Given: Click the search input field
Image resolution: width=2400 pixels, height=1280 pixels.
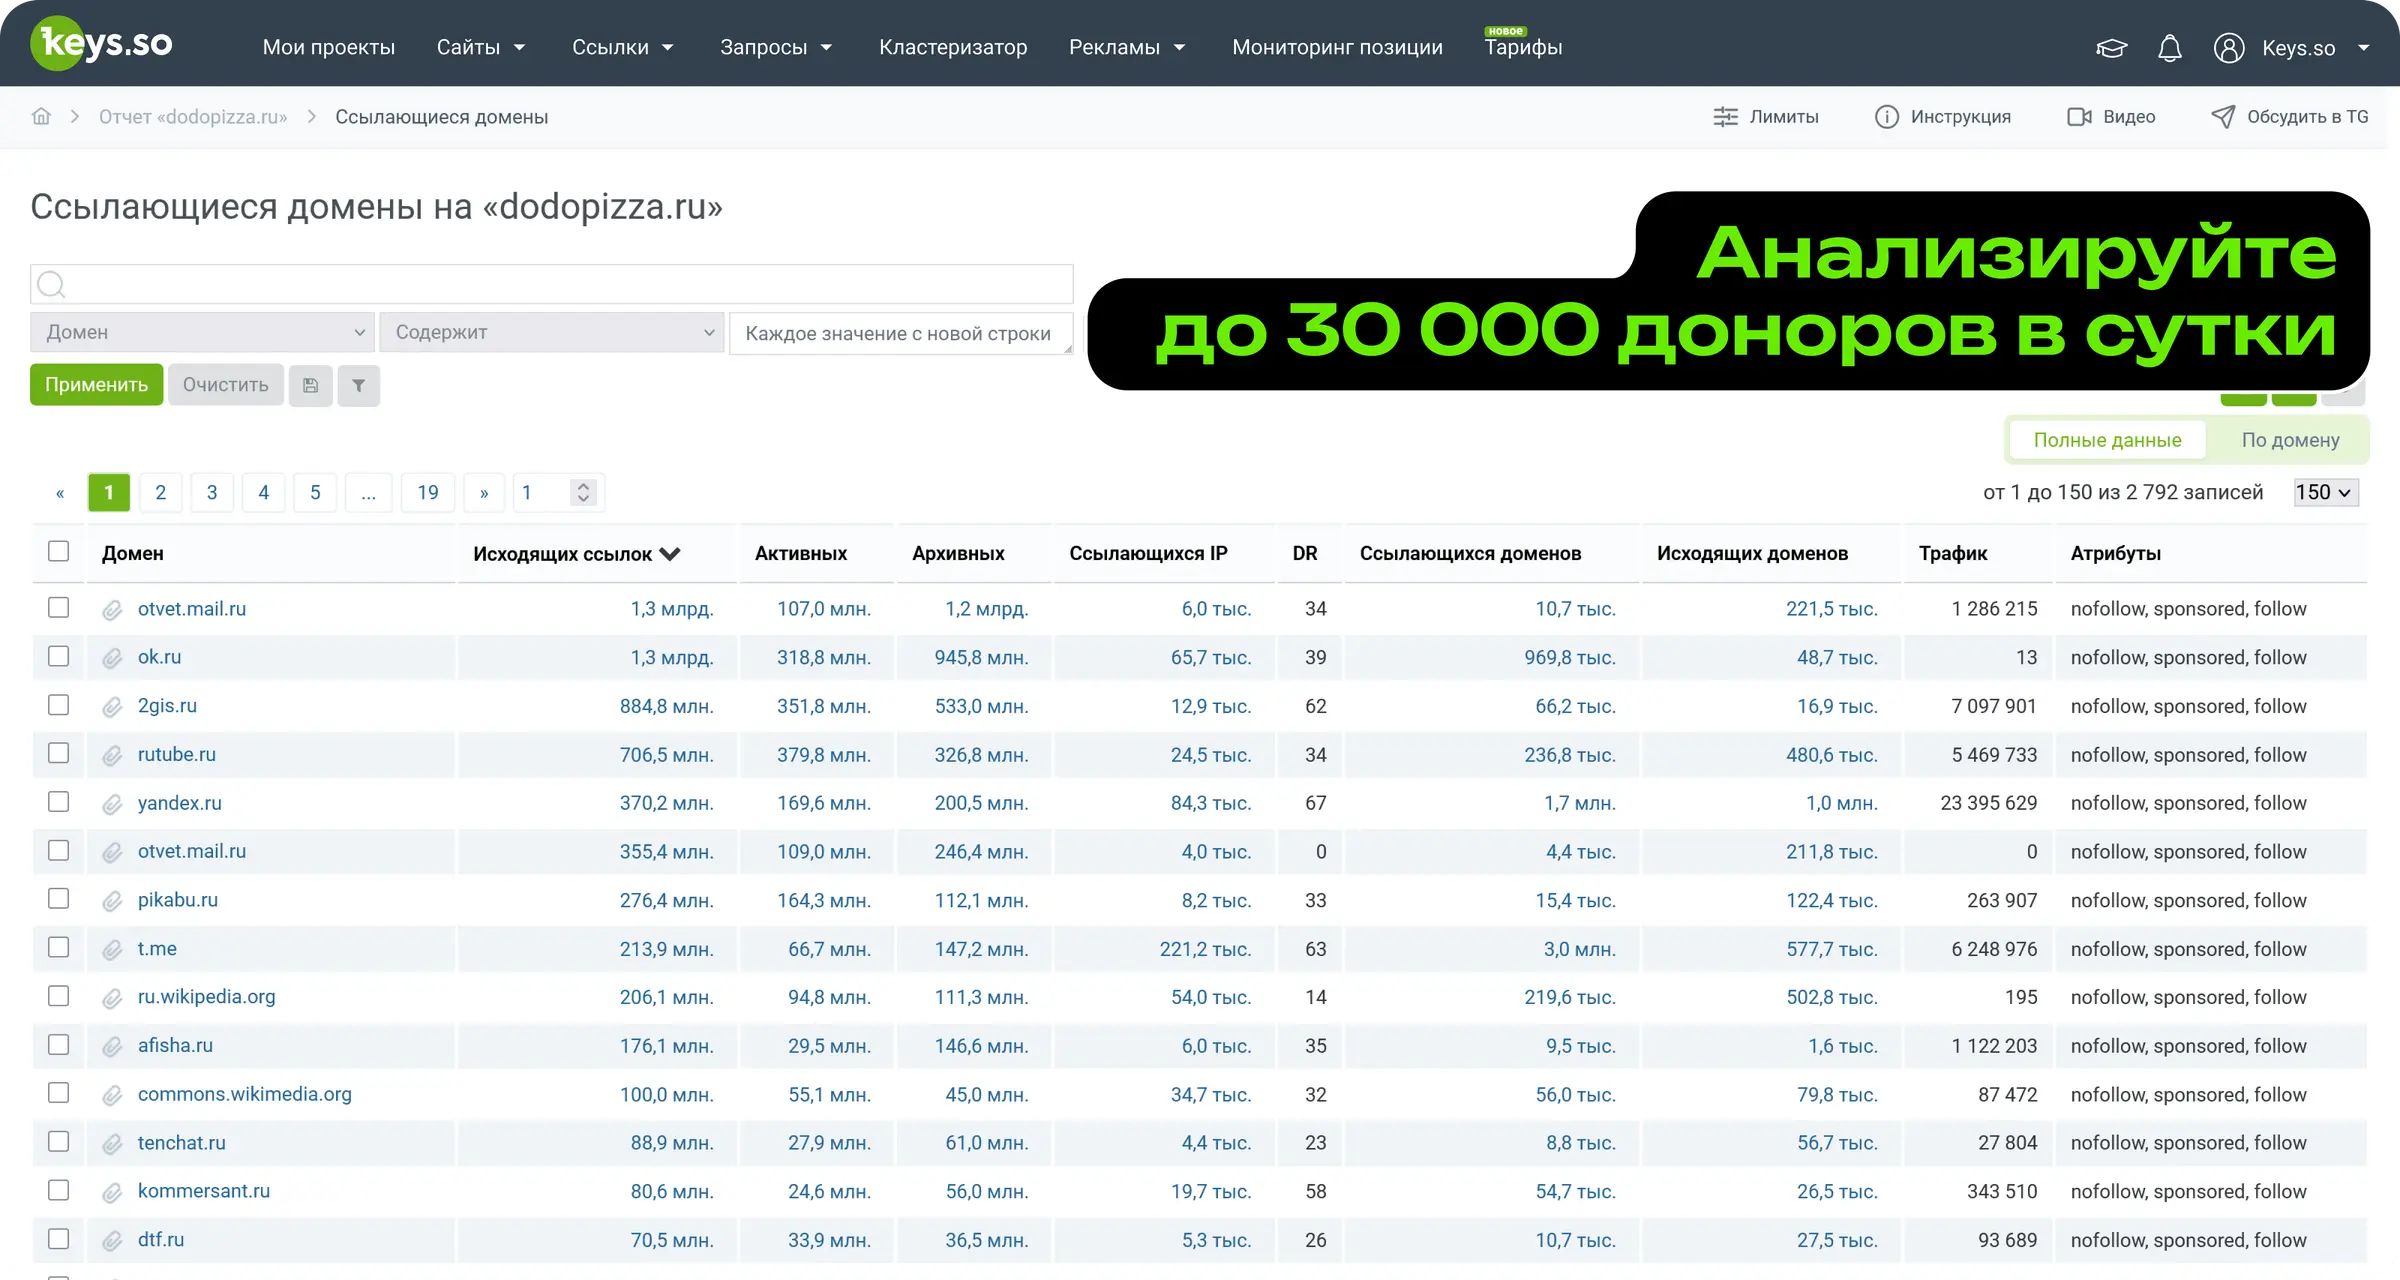Looking at the screenshot, I should [552, 284].
